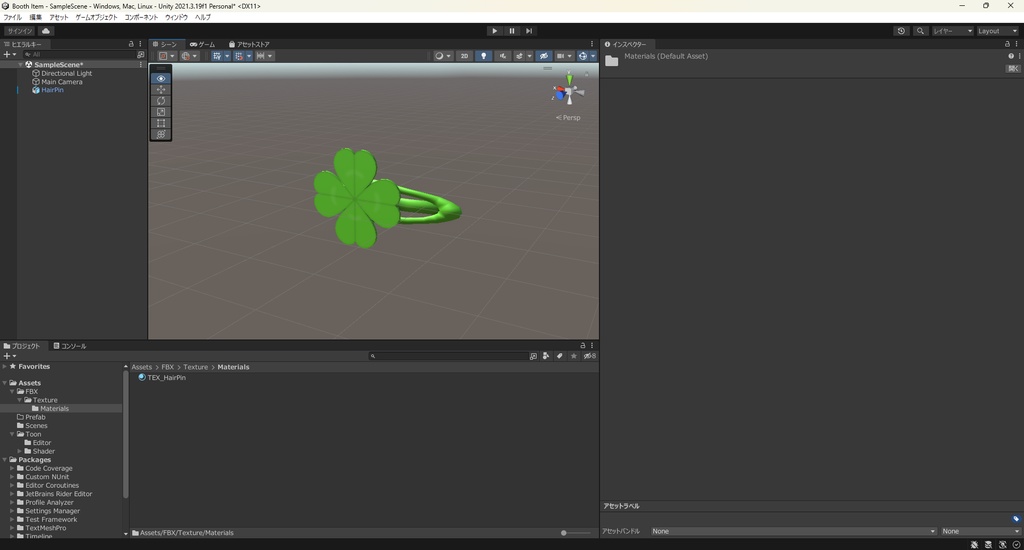Click the cloud services icon

click(46, 31)
